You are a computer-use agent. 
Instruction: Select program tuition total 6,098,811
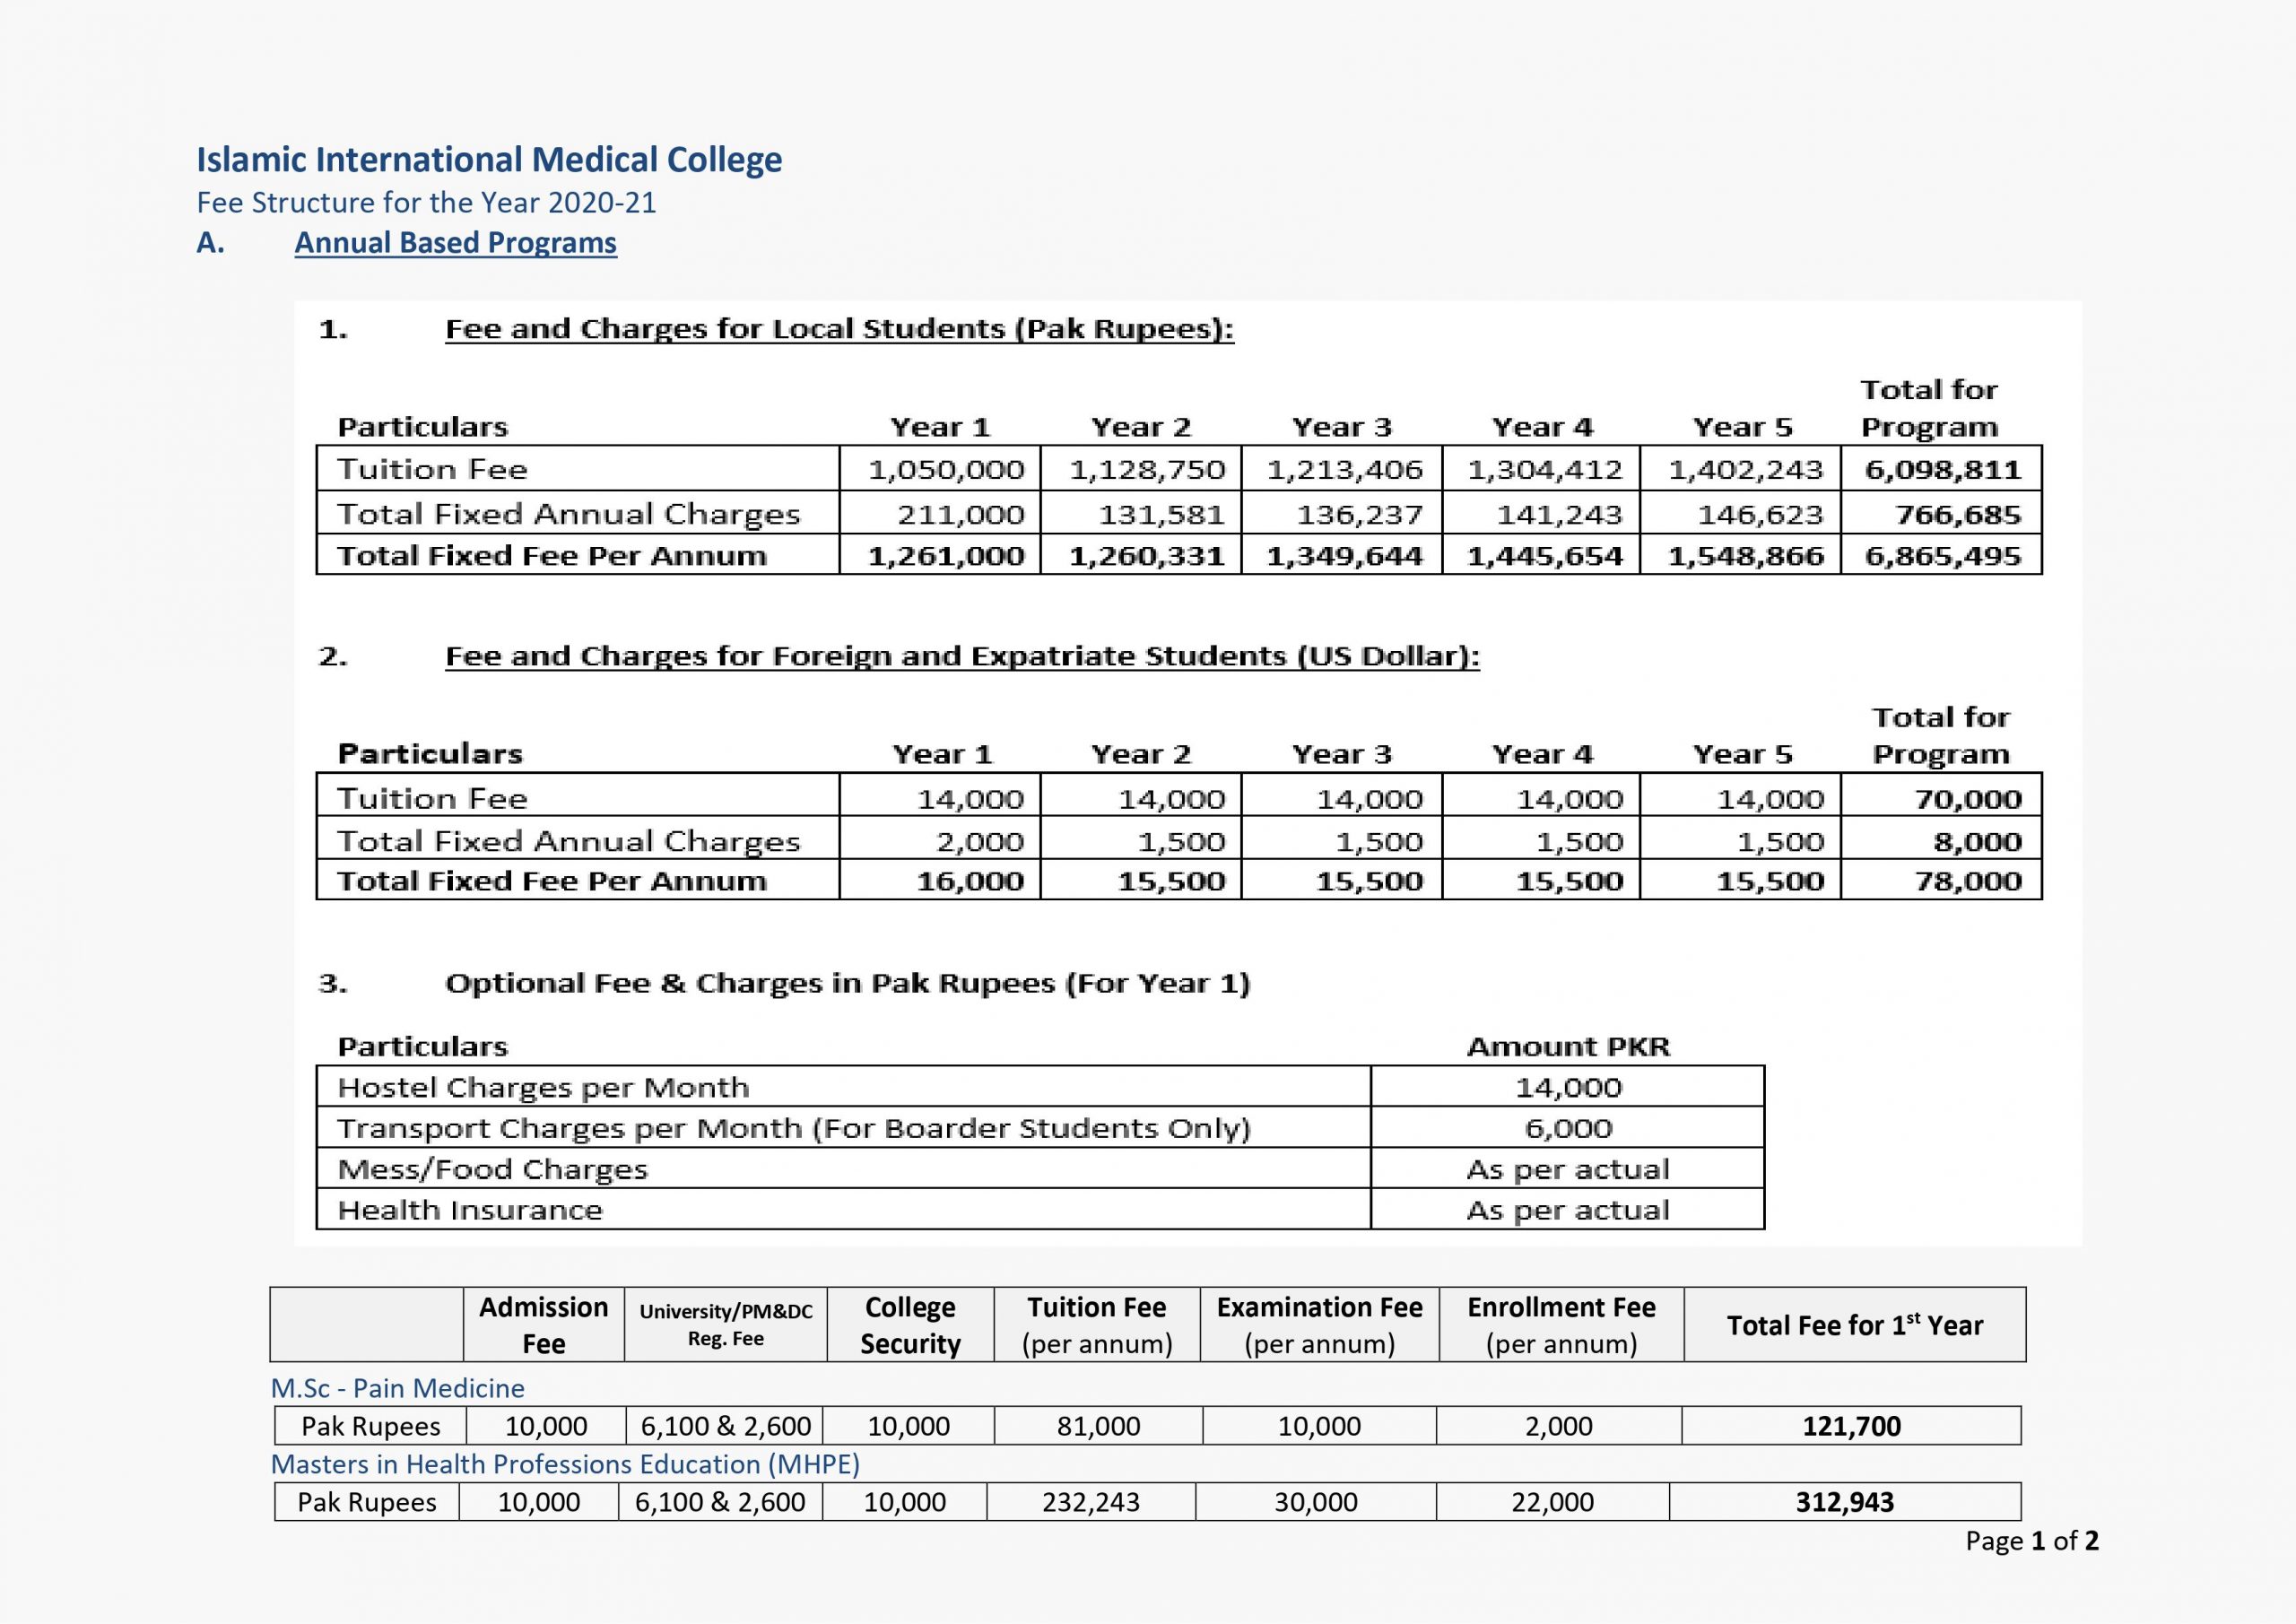1943,469
